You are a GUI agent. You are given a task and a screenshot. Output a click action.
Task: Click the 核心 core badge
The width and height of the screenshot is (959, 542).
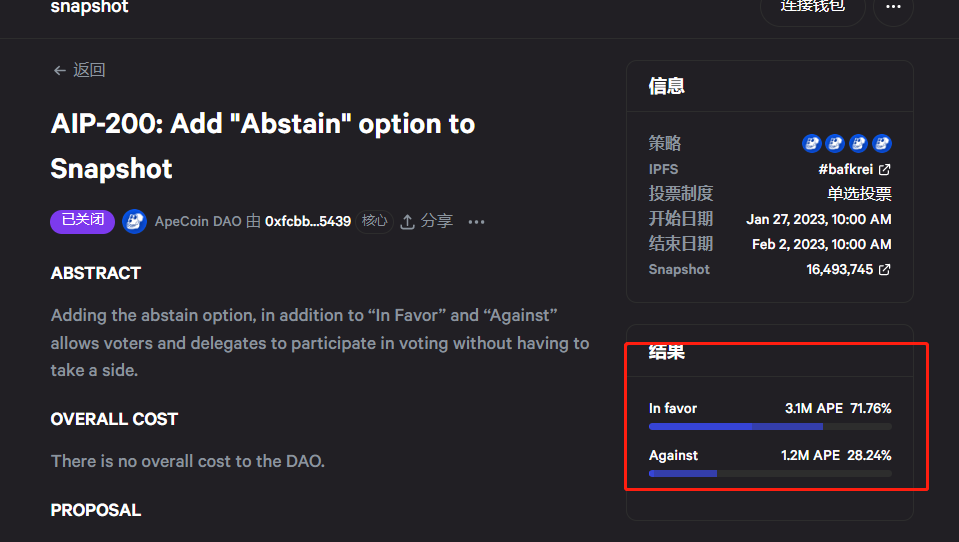375,221
